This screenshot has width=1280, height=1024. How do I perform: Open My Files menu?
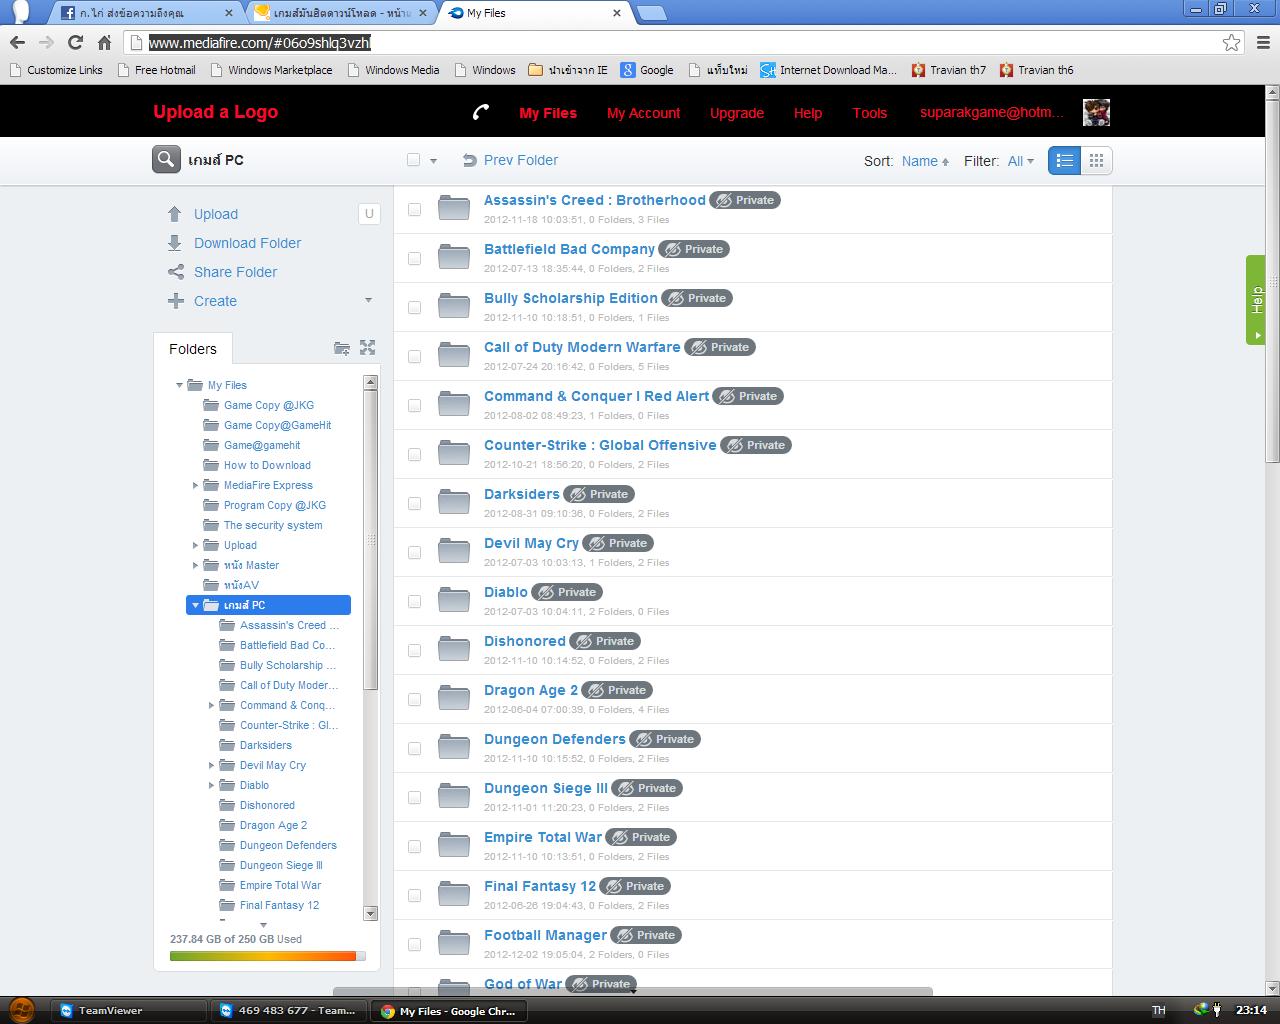pos(548,113)
